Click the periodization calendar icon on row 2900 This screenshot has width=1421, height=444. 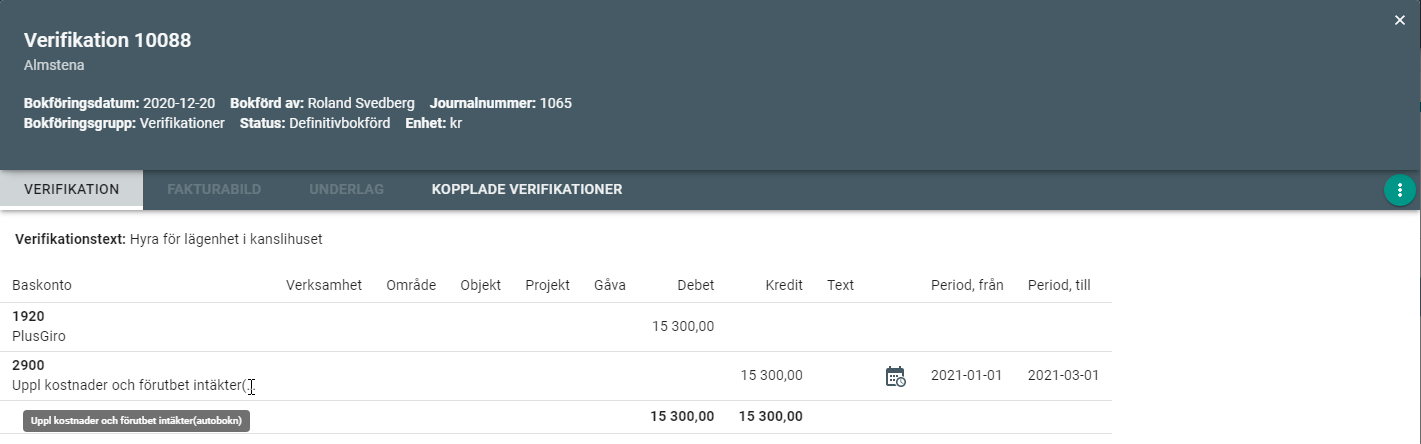tap(895, 376)
